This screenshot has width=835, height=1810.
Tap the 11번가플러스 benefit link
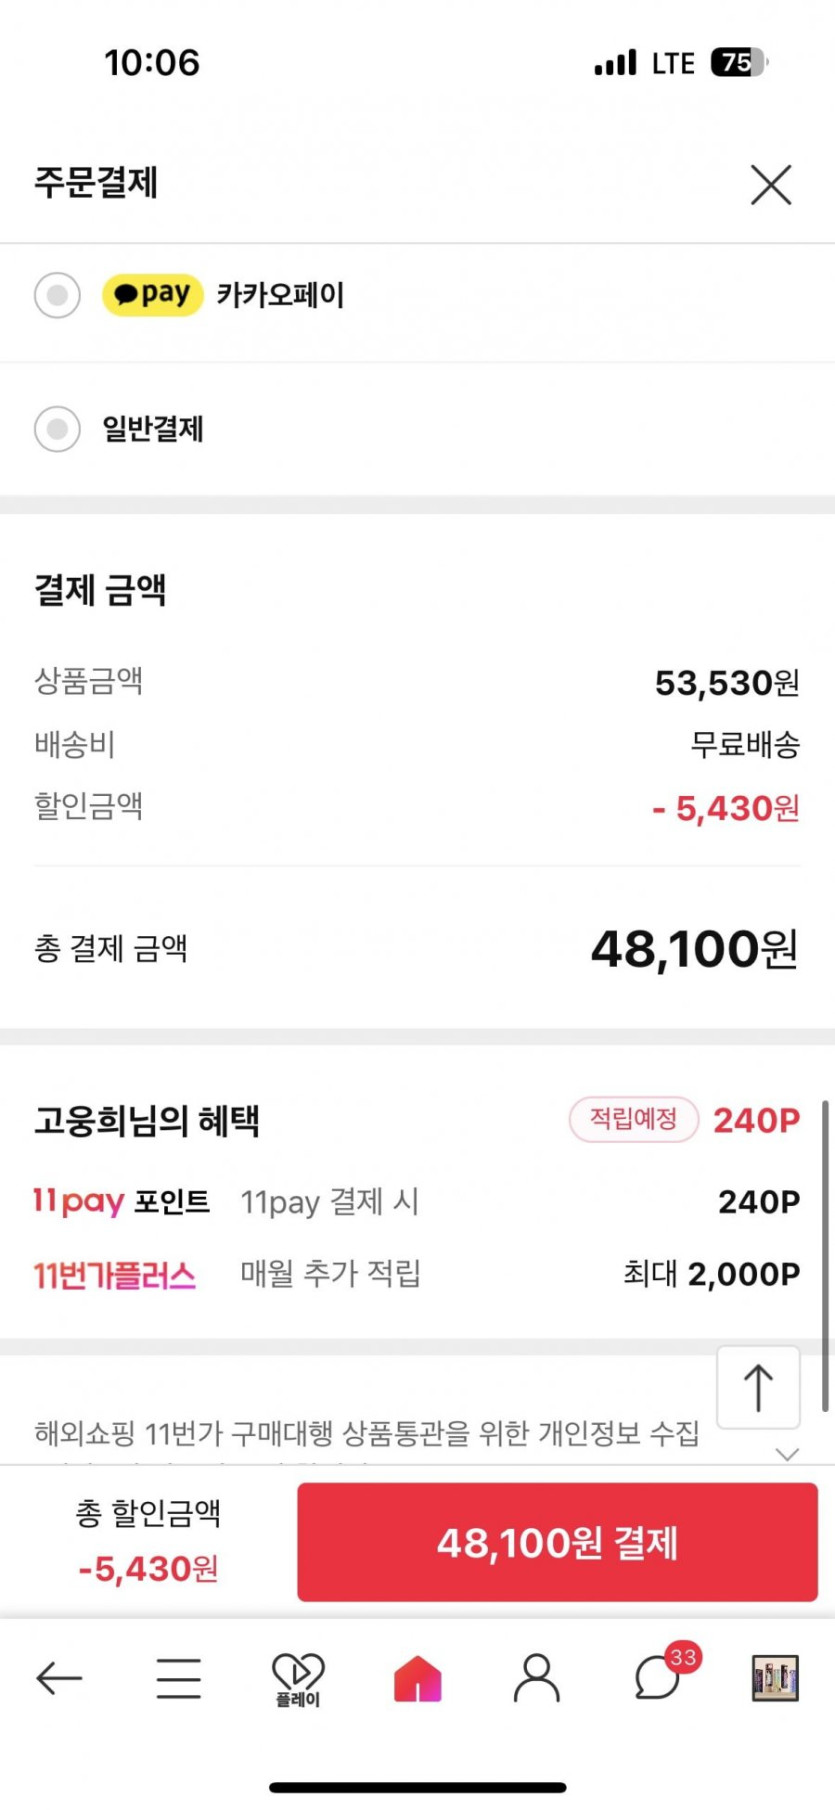tap(115, 1275)
